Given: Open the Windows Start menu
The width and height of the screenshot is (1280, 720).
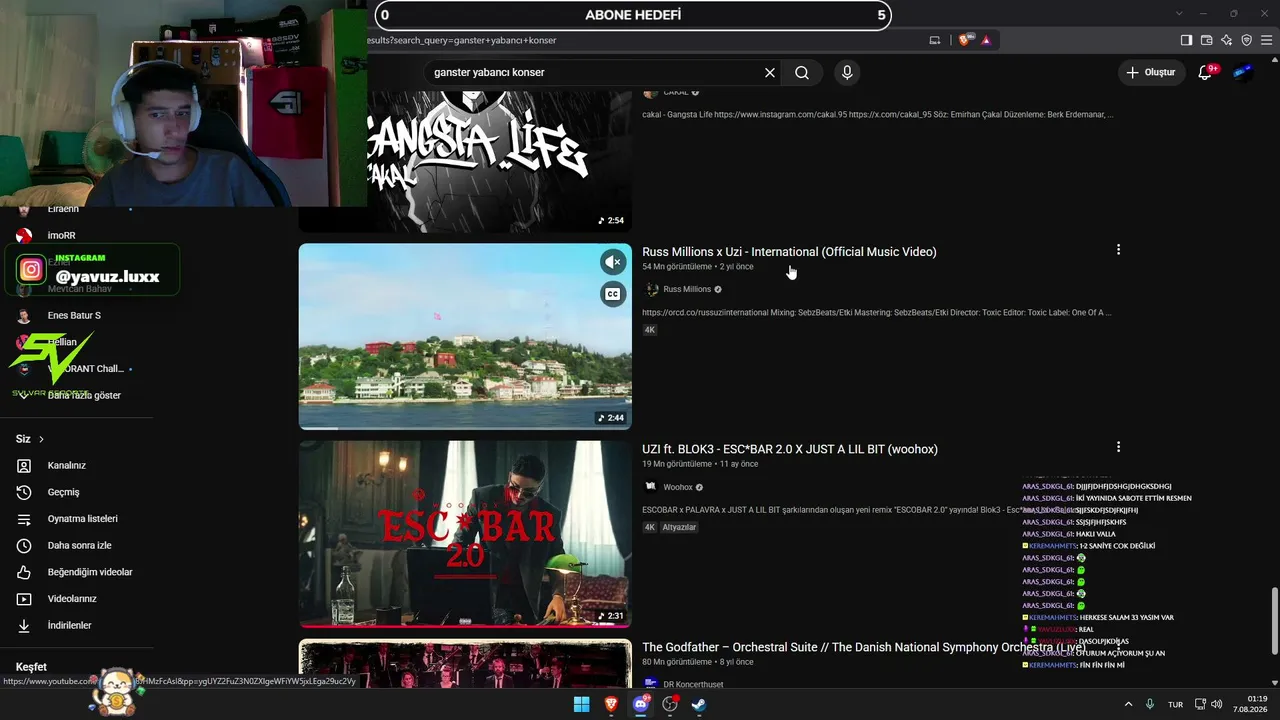Looking at the screenshot, I should [x=581, y=704].
